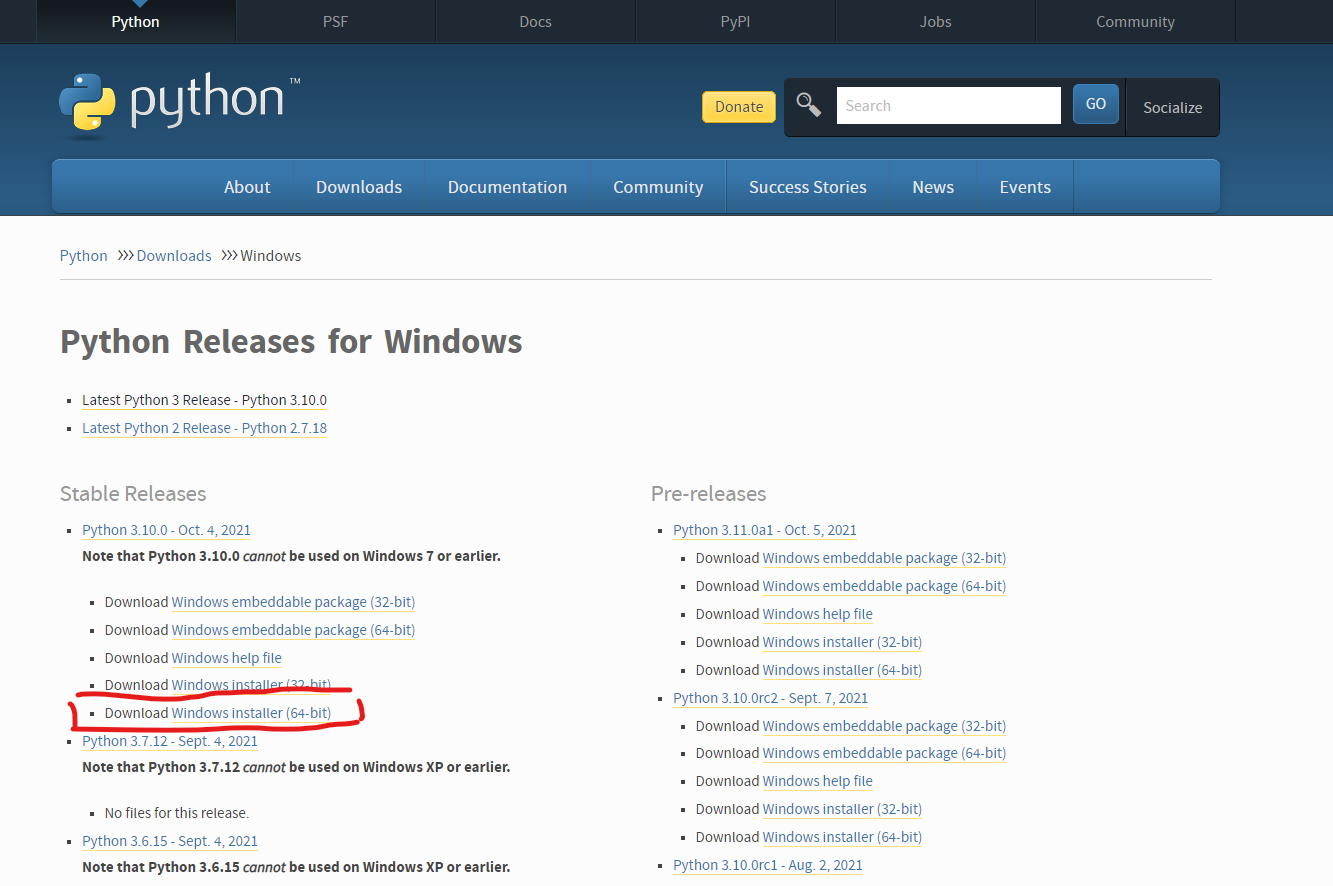Open Latest Python 3 Release - Python 3.10.0
This screenshot has height=886, width=1333.
[204, 400]
